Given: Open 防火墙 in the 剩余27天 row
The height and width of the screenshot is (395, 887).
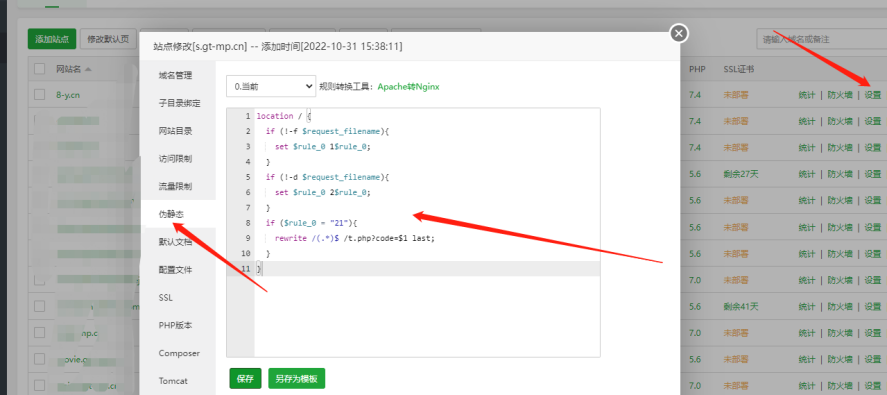Looking at the screenshot, I should pos(840,174).
